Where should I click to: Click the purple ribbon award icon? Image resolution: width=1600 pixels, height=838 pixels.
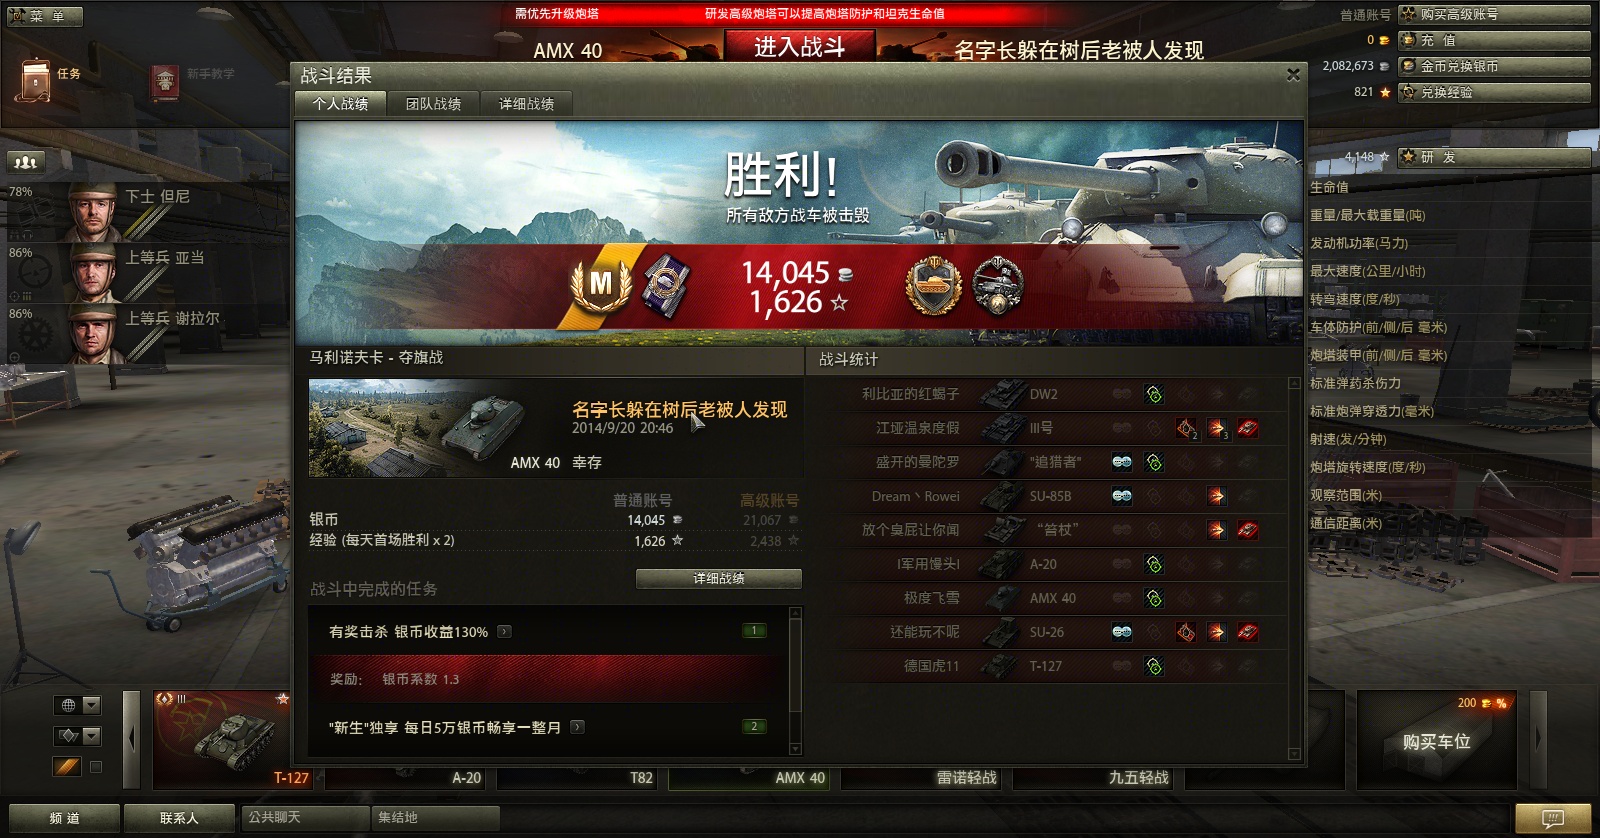pyautogui.click(x=664, y=285)
